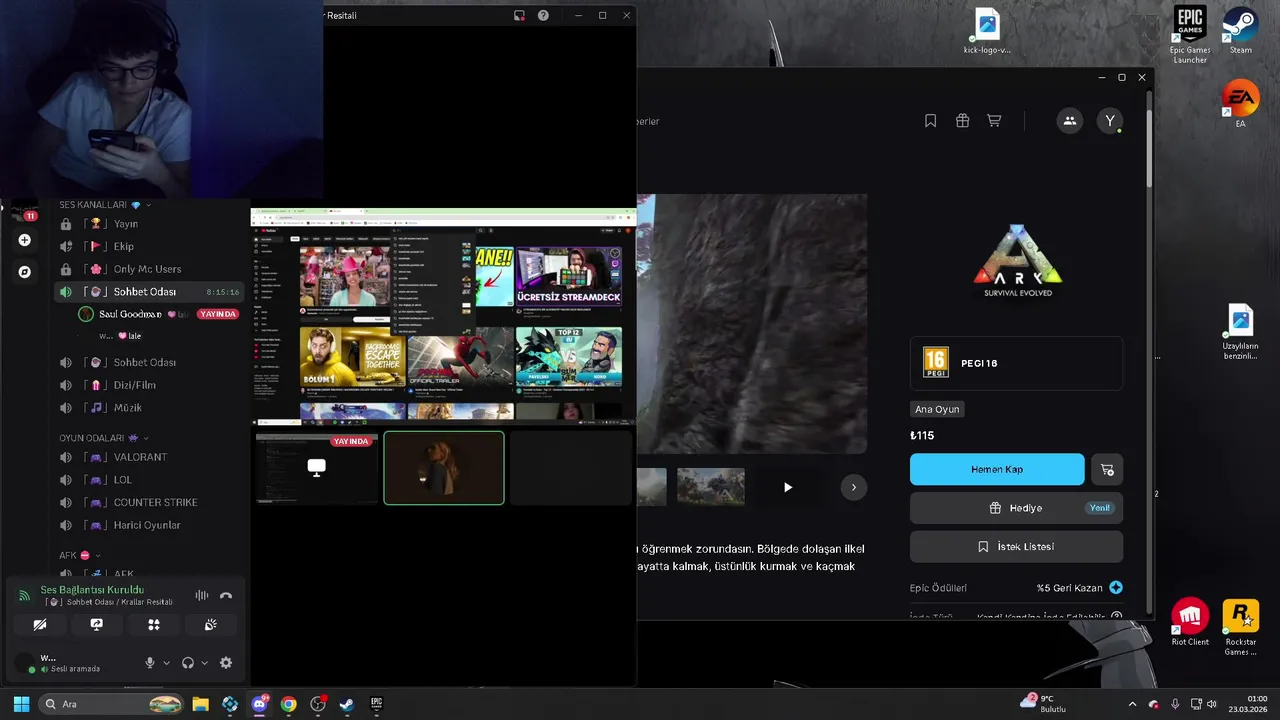Select the green-outlined participant video tile
The width and height of the screenshot is (1280, 720).
click(x=444, y=468)
